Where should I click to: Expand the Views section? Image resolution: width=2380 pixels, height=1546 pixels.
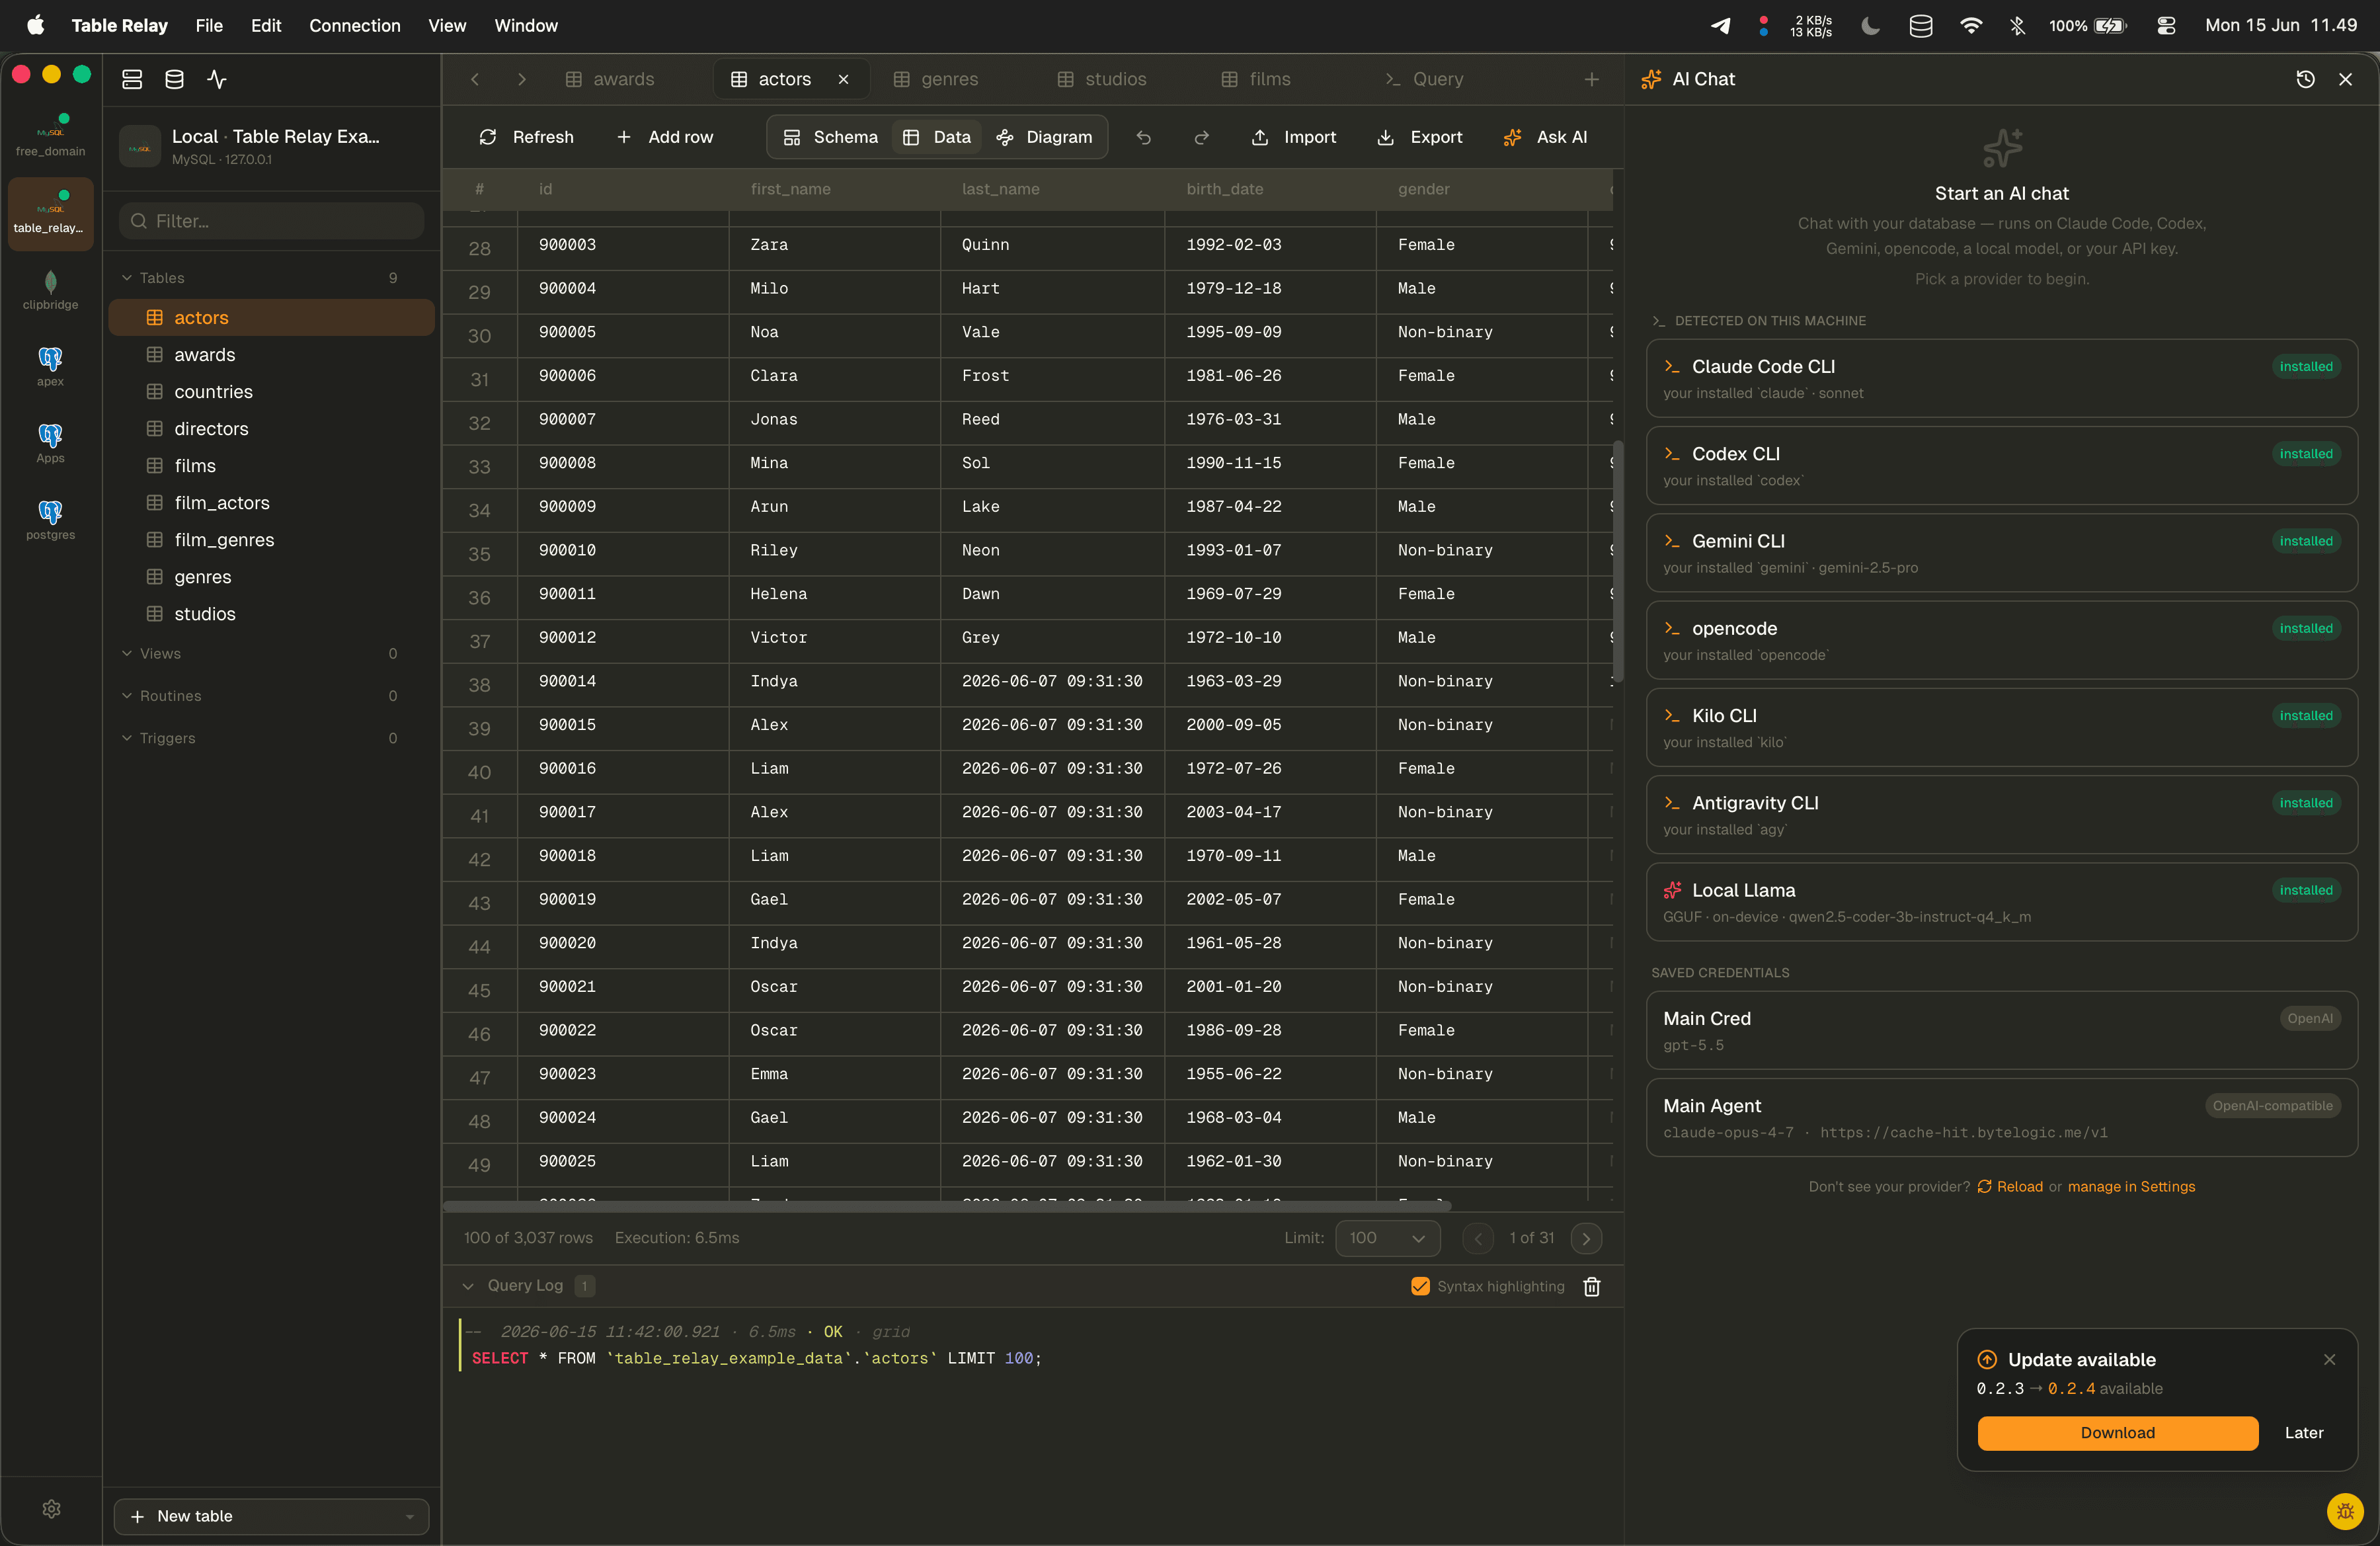[x=127, y=653]
